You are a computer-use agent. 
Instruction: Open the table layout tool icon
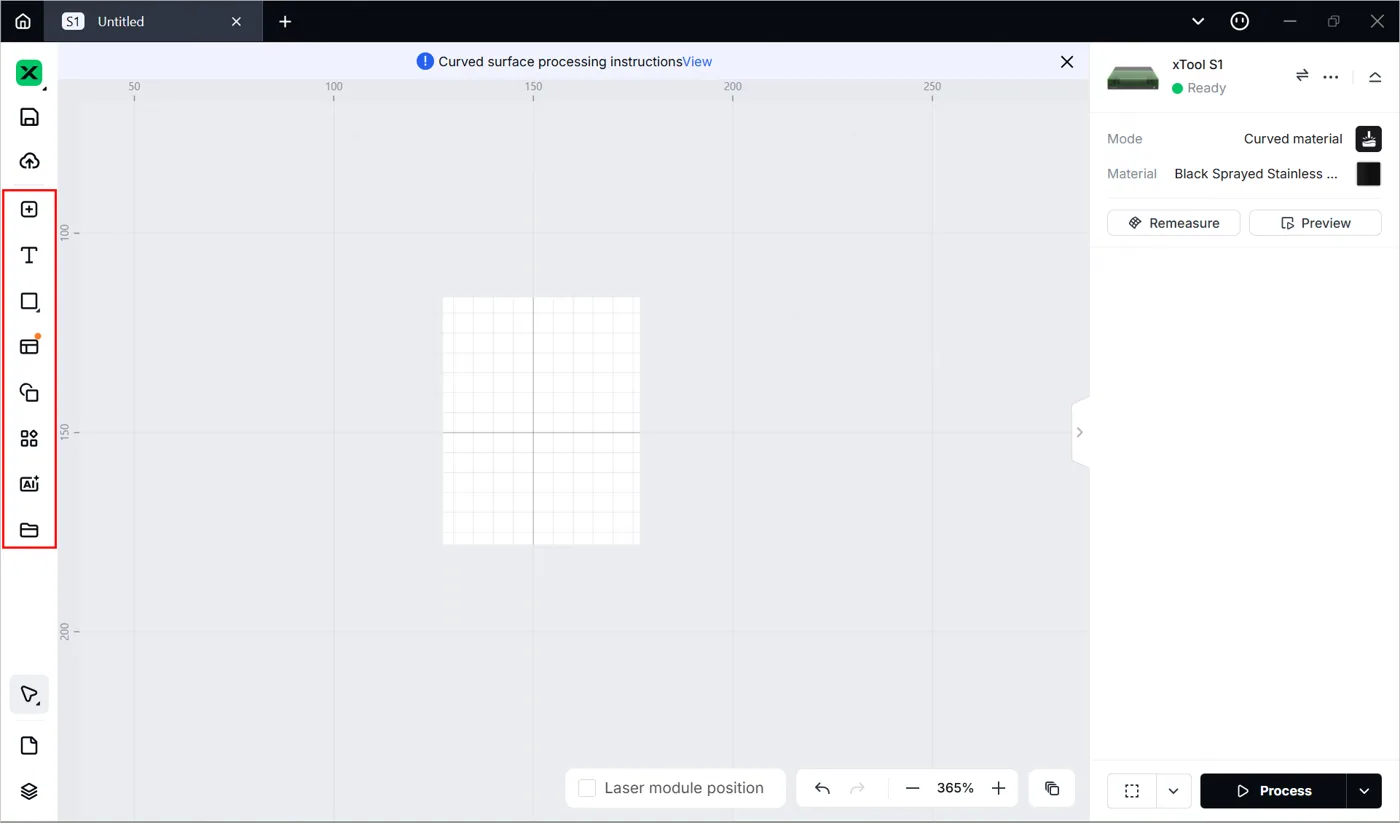click(x=29, y=346)
